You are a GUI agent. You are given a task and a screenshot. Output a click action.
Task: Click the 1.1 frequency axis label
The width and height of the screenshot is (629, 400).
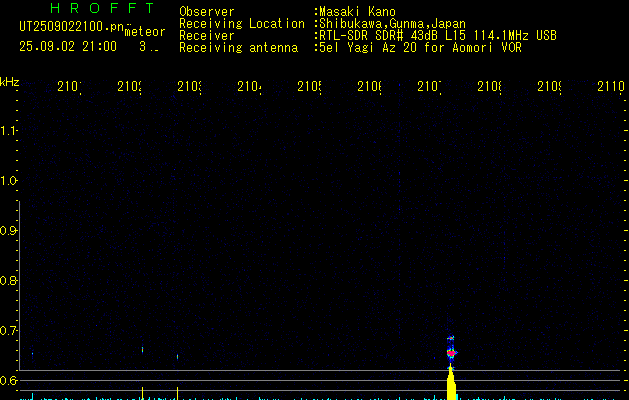point(7,130)
